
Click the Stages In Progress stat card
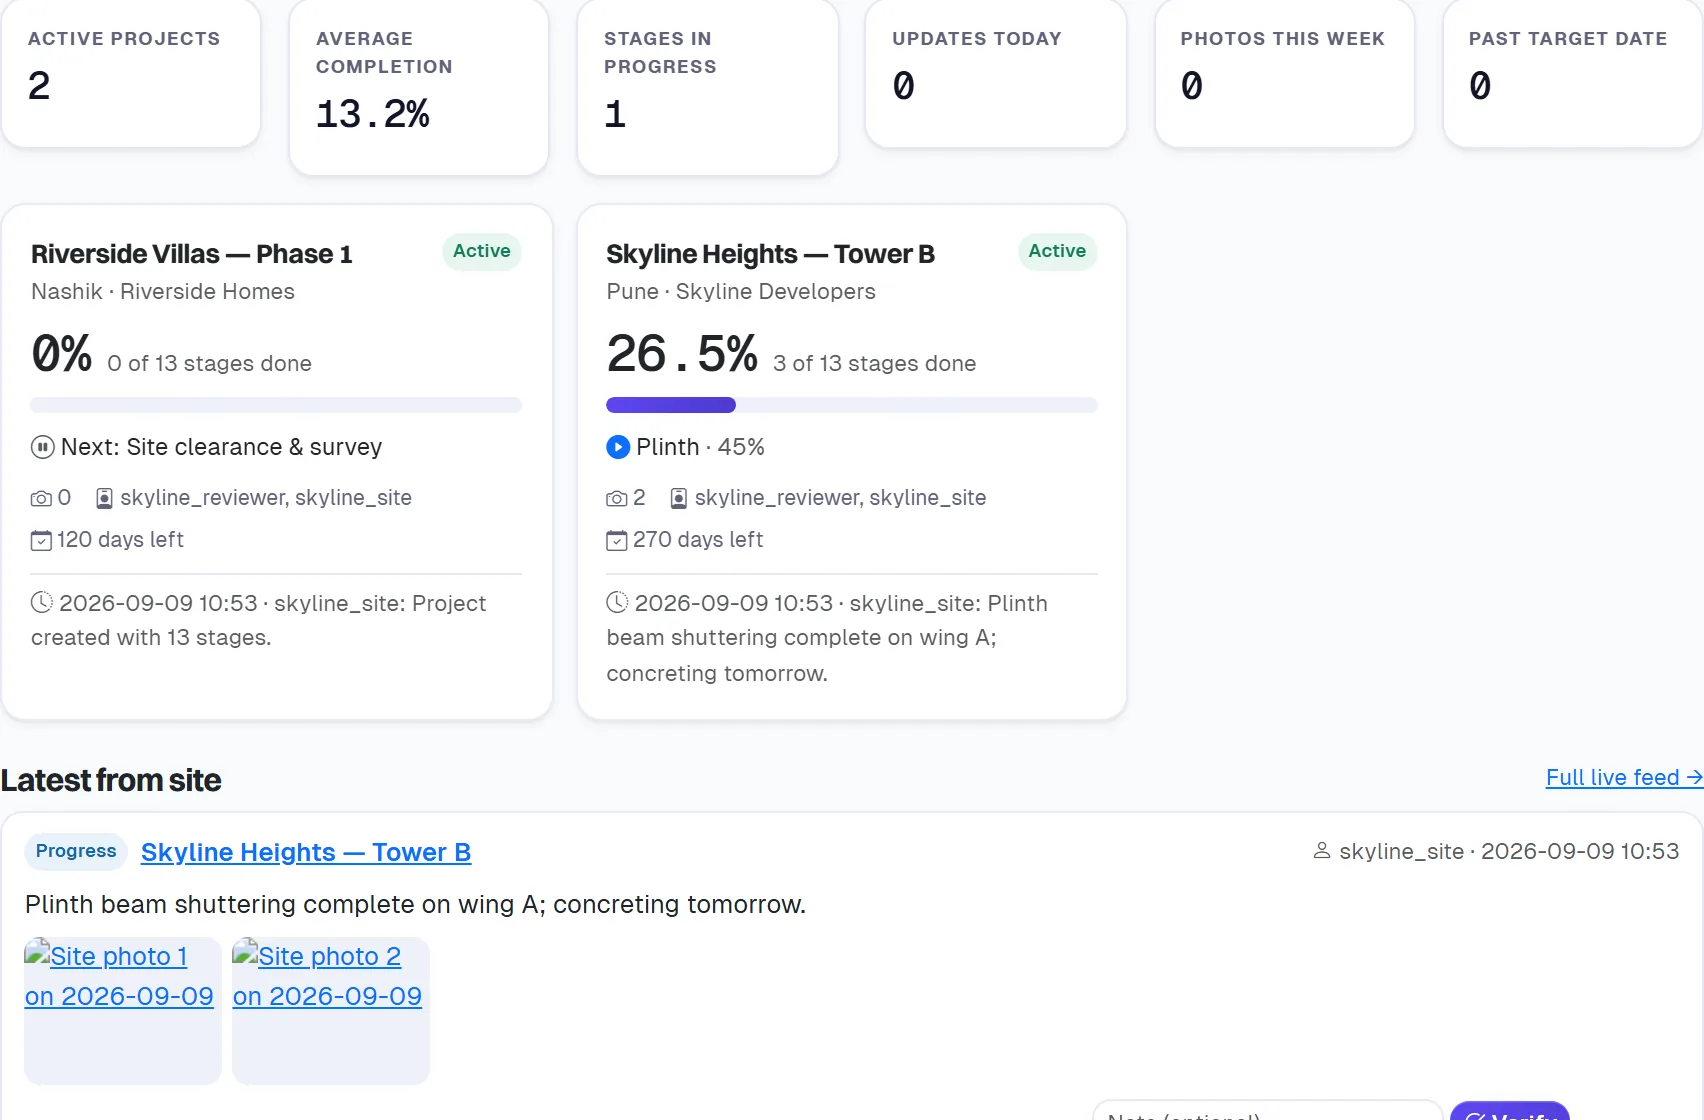point(708,87)
